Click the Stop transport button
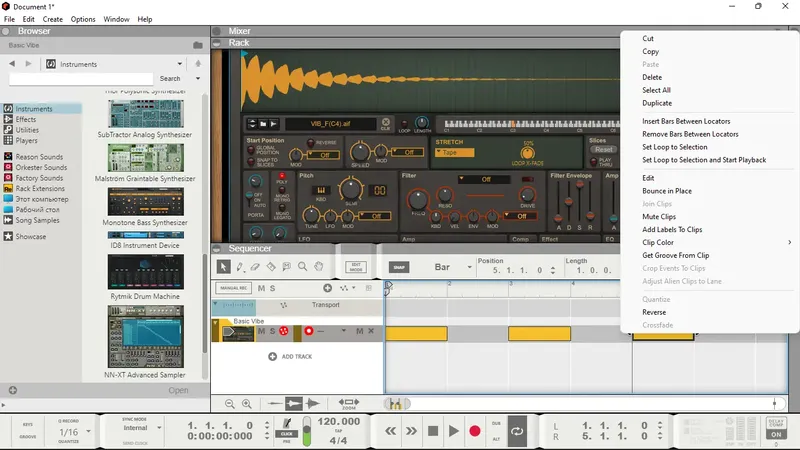This screenshot has width=800, height=450. click(433, 431)
